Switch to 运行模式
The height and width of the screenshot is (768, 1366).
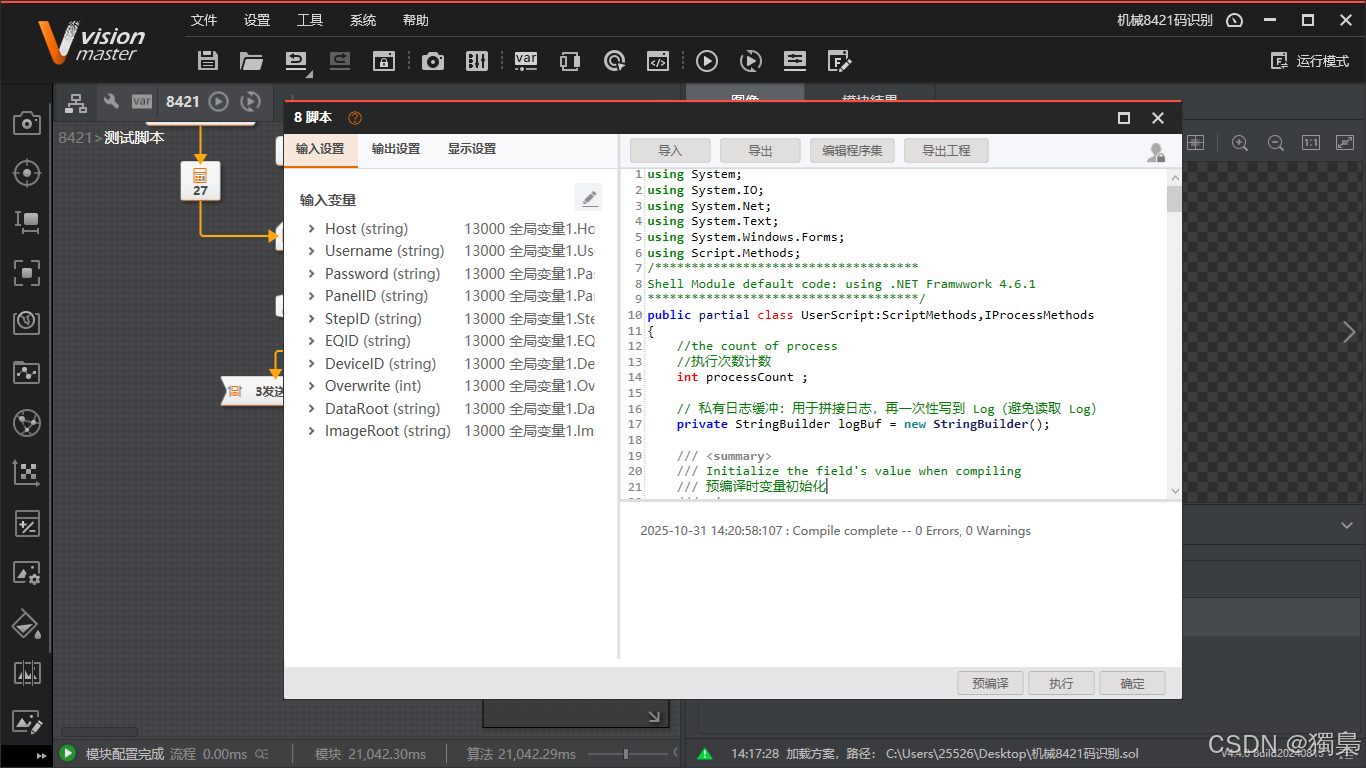click(x=1309, y=61)
